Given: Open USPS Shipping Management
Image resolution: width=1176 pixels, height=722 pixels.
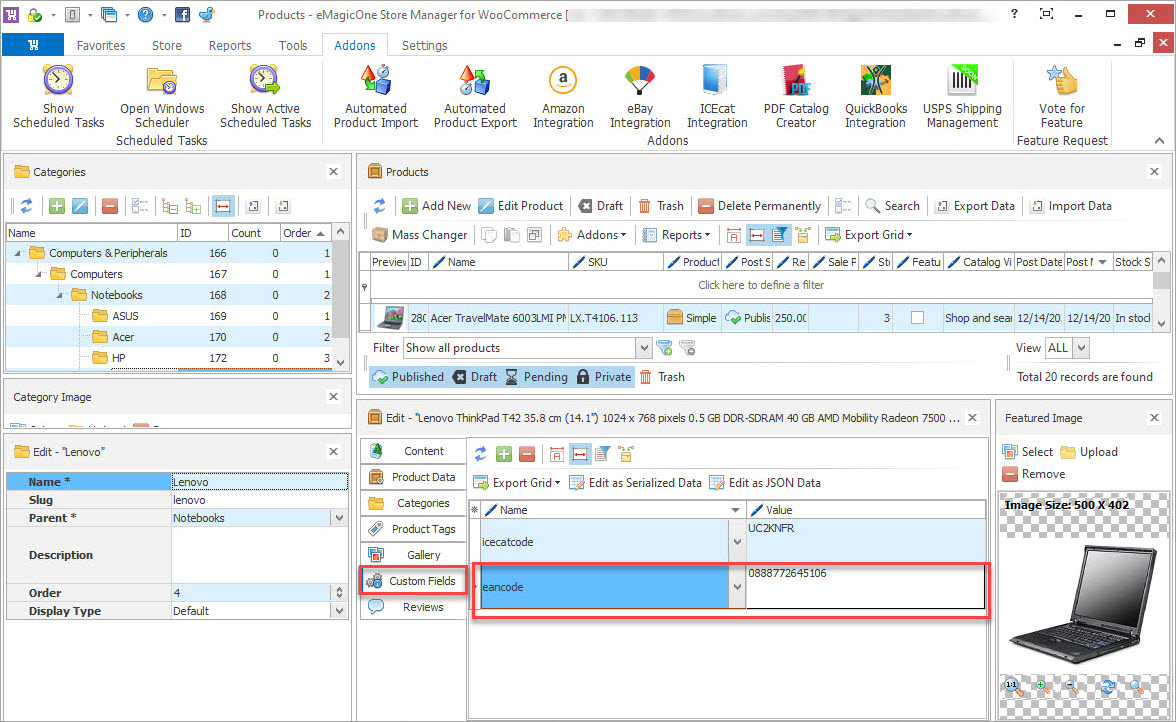Looking at the screenshot, I should click(962, 96).
